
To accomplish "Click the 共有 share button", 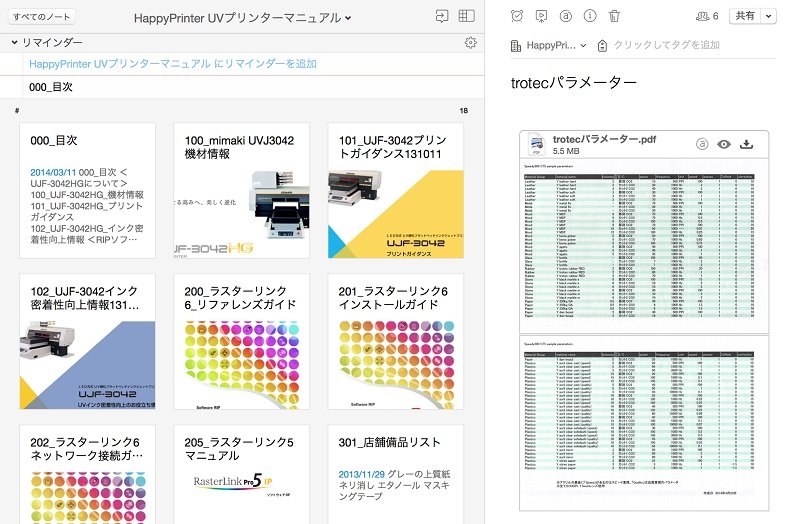I will (745, 16).
